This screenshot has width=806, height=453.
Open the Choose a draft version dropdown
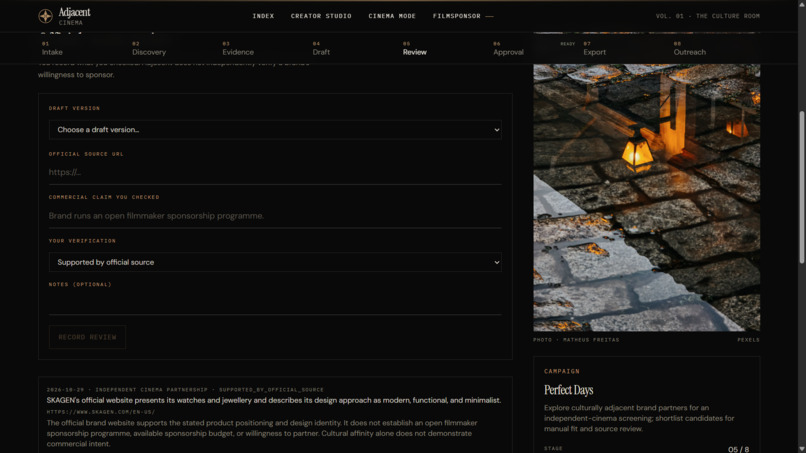[275, 130]
